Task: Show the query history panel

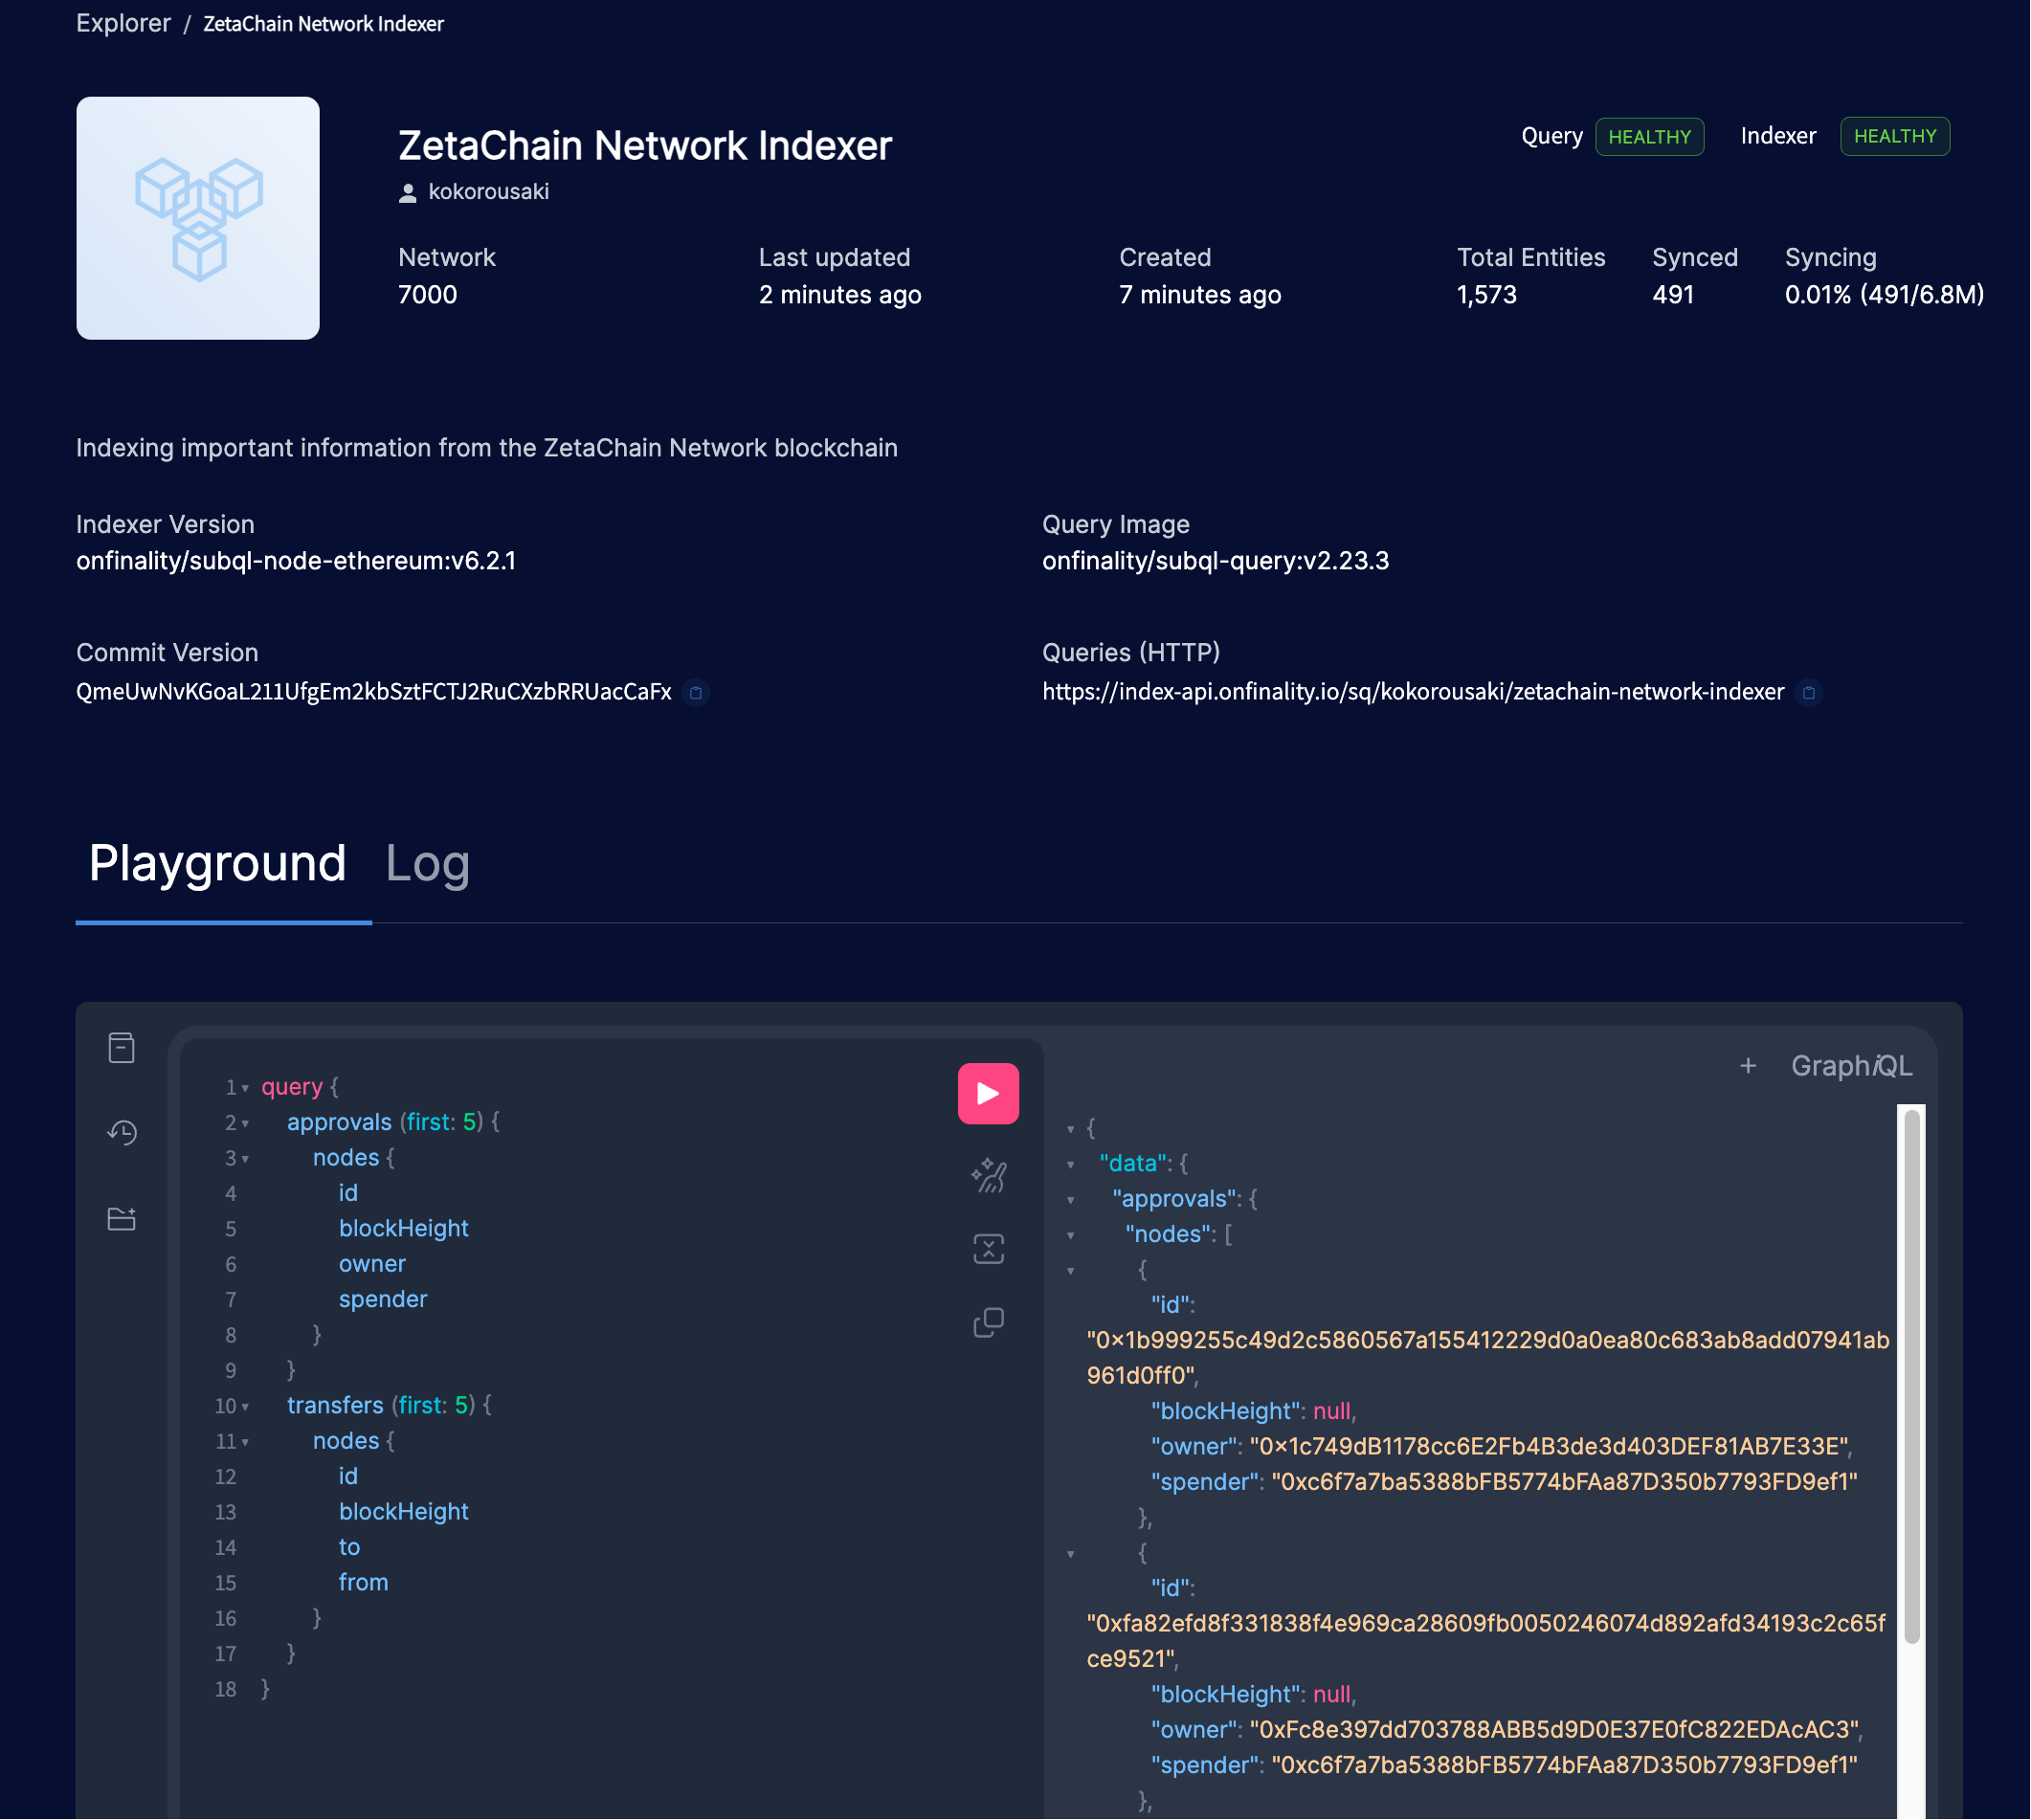Action: 121,1132
